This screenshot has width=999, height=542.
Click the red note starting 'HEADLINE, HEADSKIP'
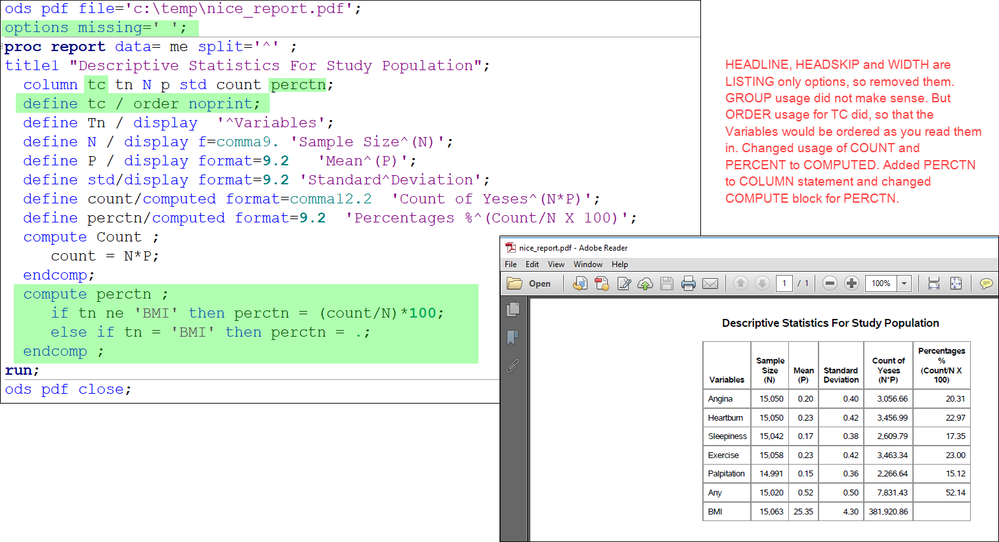(x=853, y=131)
